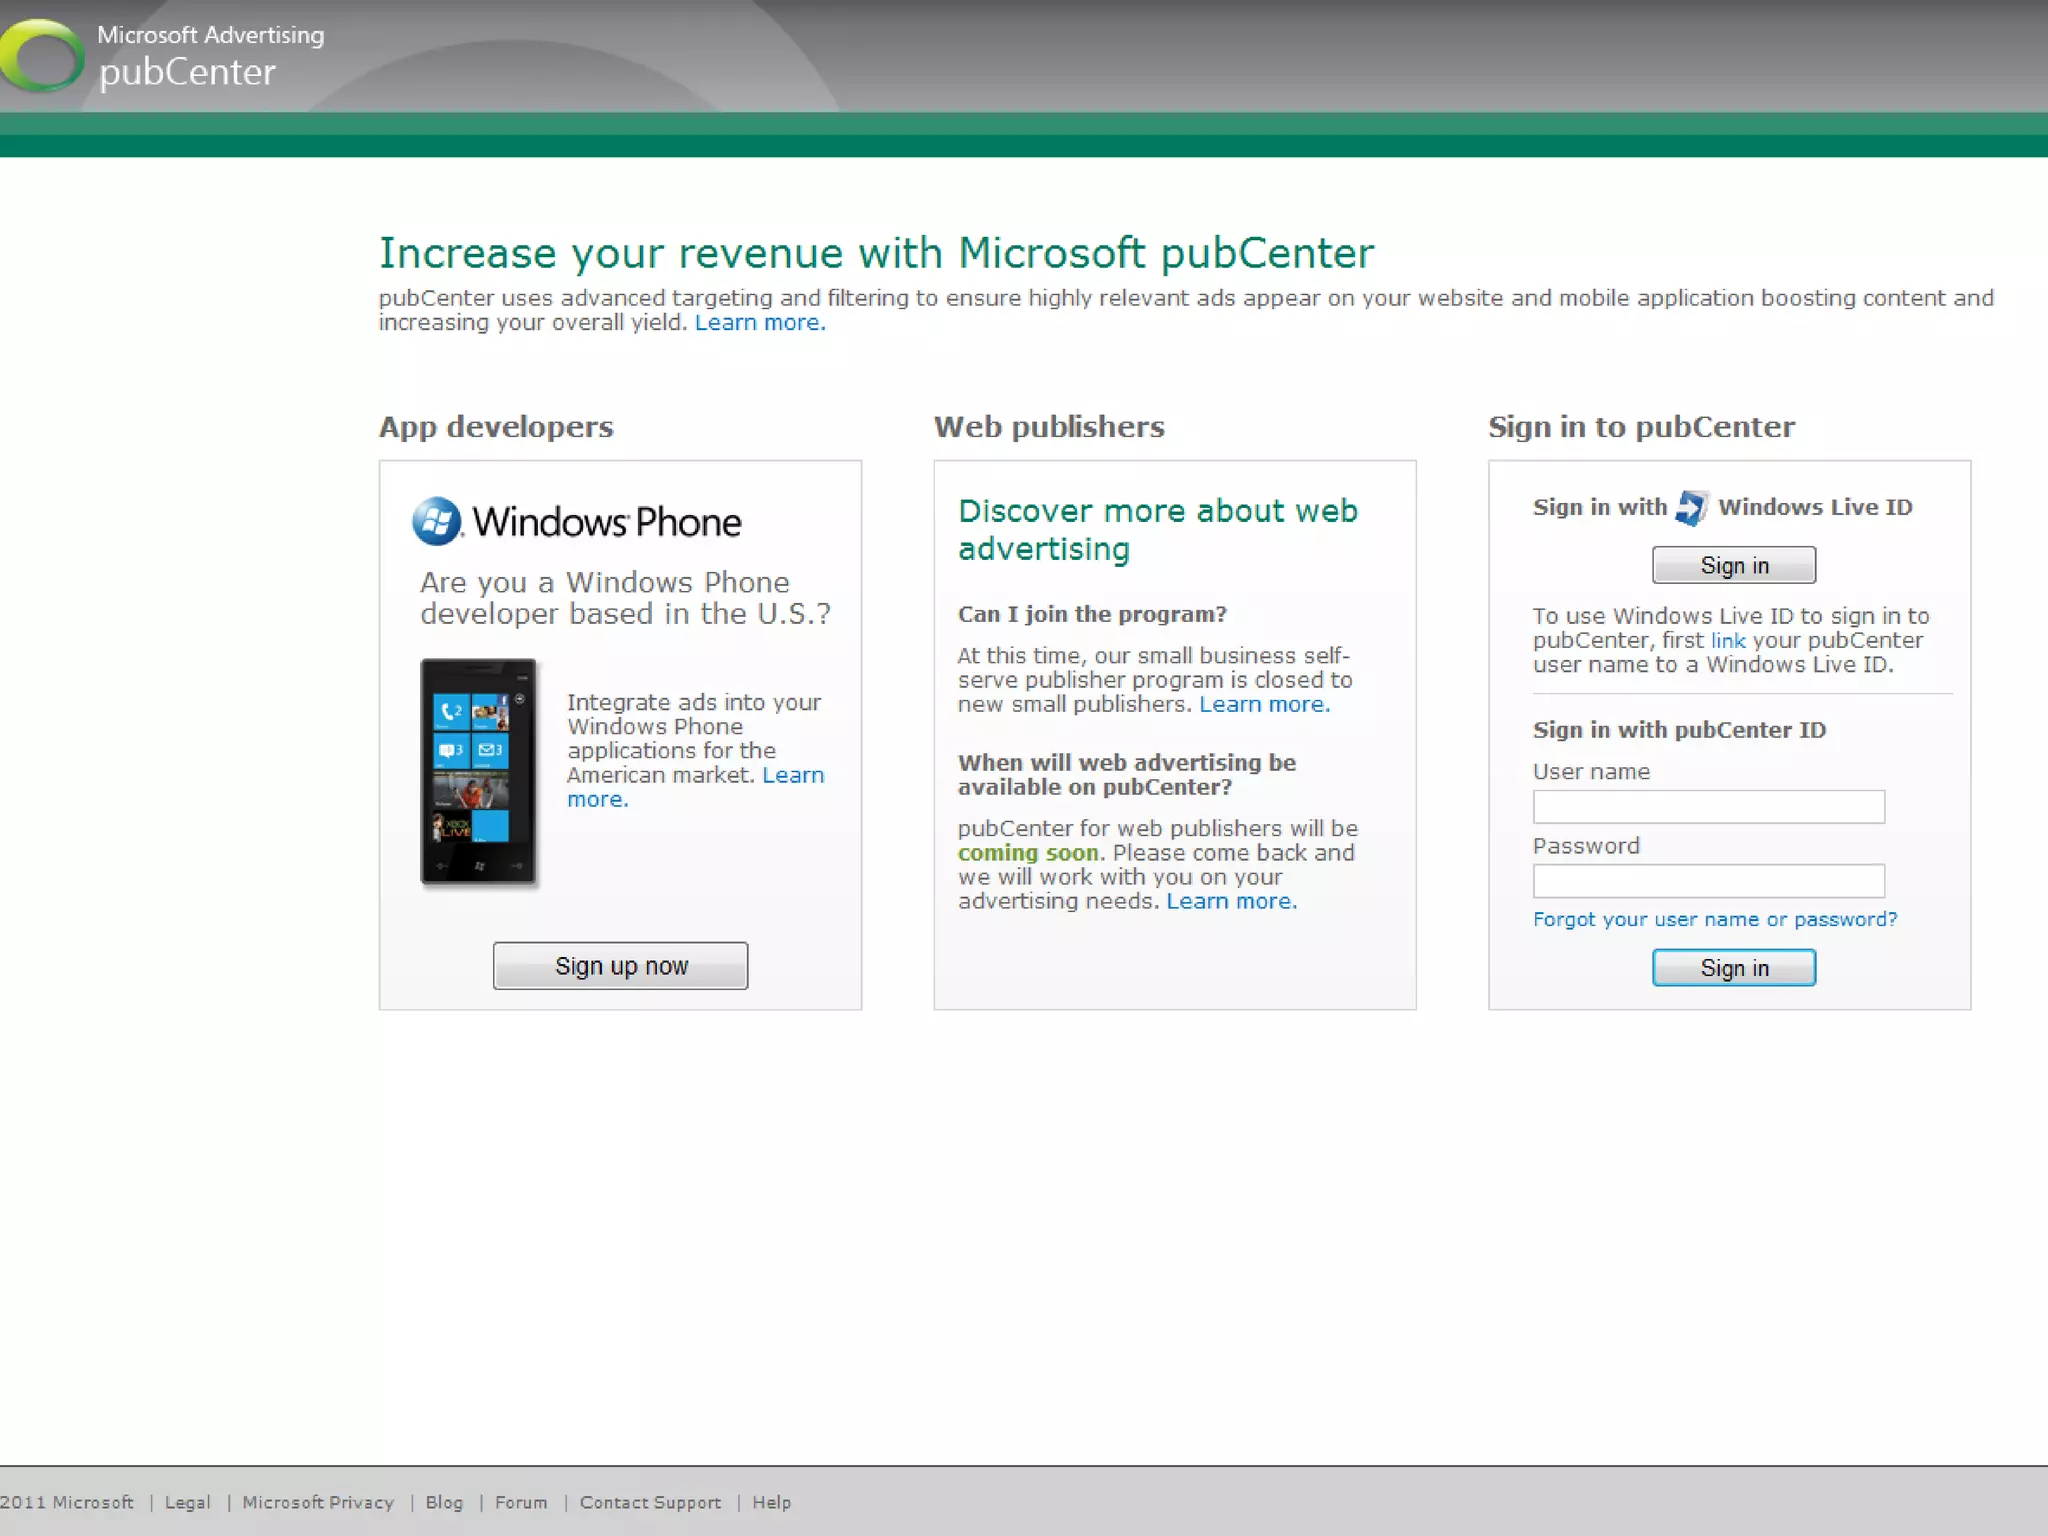Open the Microsoft Privacy footer link
This screenshot has height=1536, width=2048.
point(318,1502)
